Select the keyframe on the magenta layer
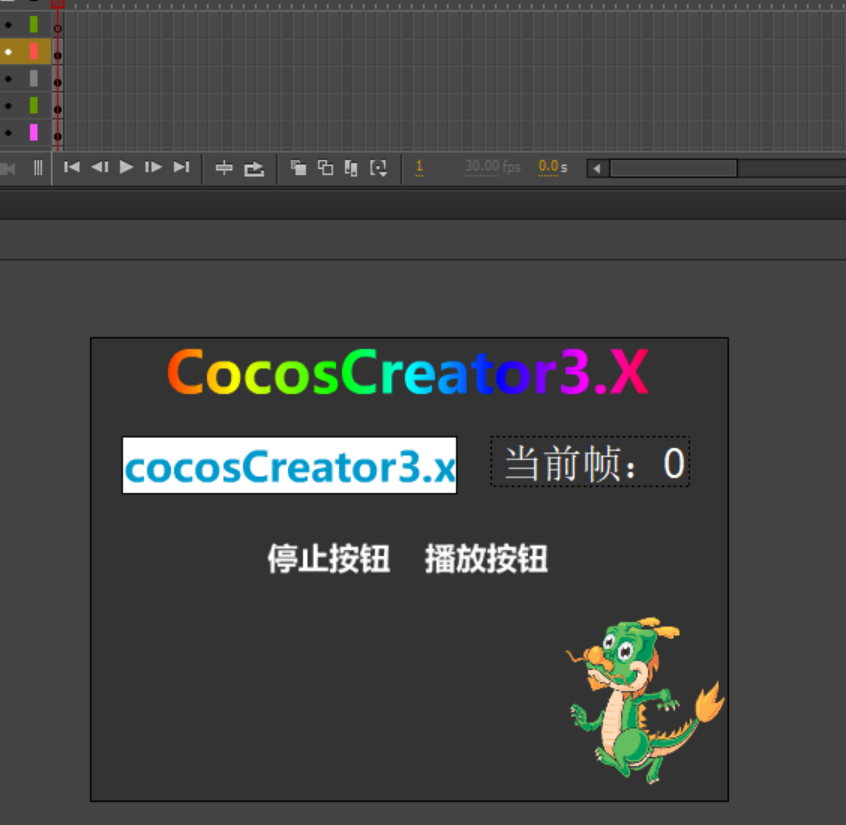Viewport: 846px width, 825px height. [x=58, y=134]
